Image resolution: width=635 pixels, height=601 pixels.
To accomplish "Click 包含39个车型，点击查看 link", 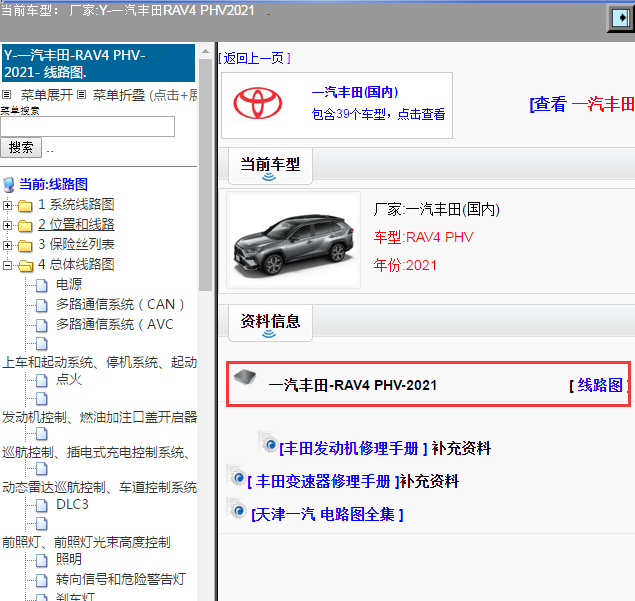I will tap(378, 114).
